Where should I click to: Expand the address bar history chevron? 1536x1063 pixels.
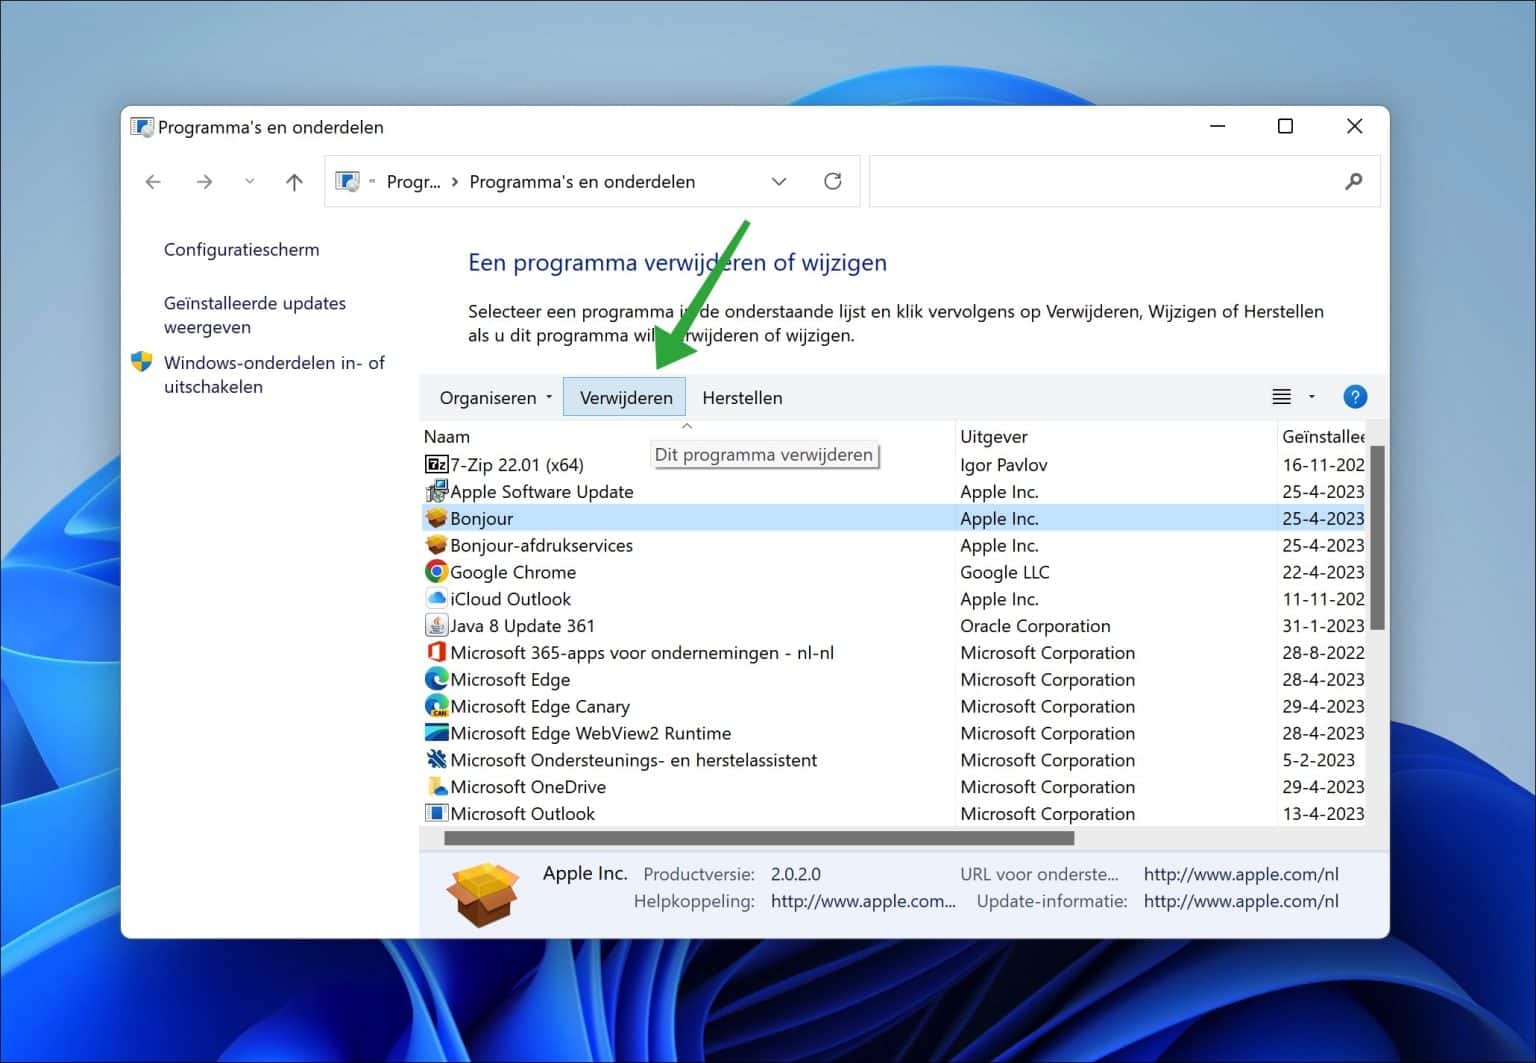click(x=779, y=181)
